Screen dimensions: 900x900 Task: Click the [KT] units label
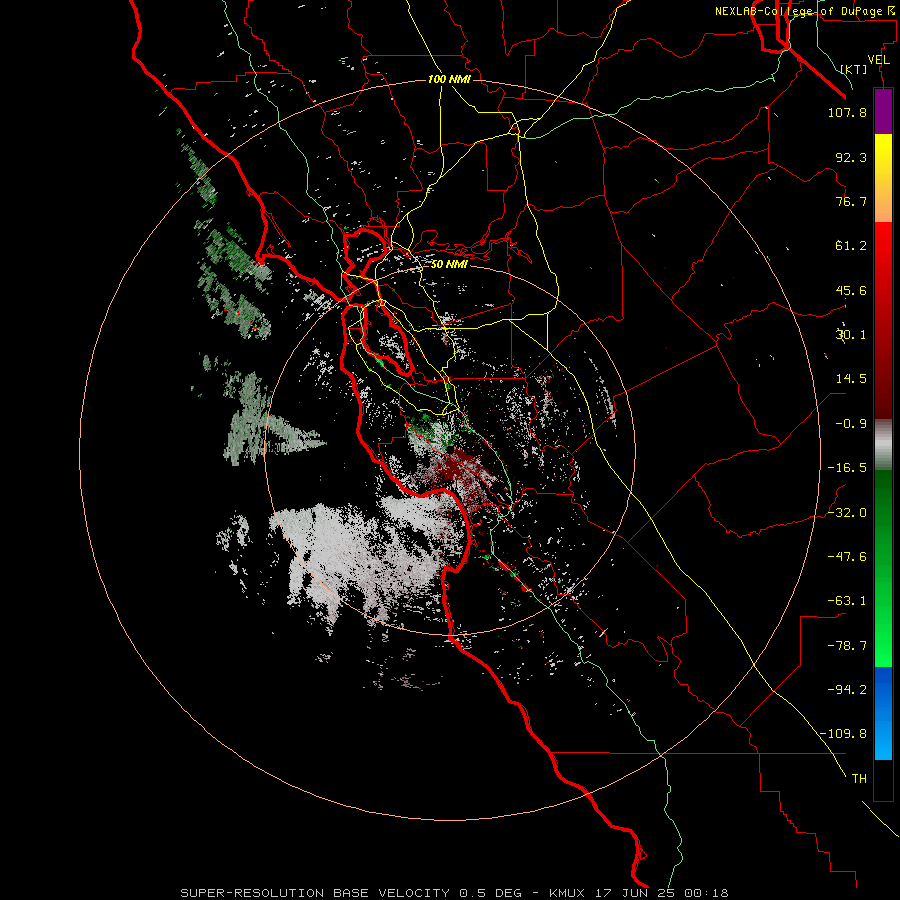854,69
